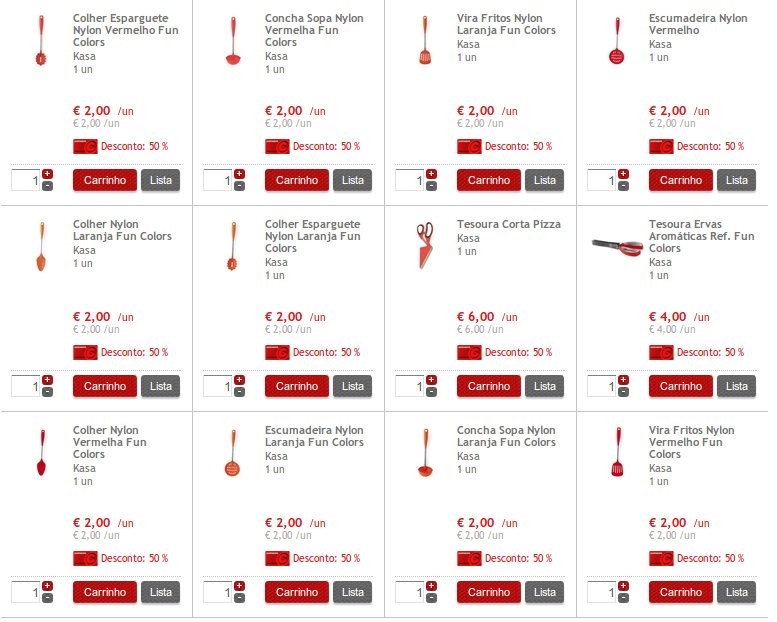777x622 pixels.
Task: Increase quantity for Escumadeira Nylon Laranja
Action: coord(239,586)
